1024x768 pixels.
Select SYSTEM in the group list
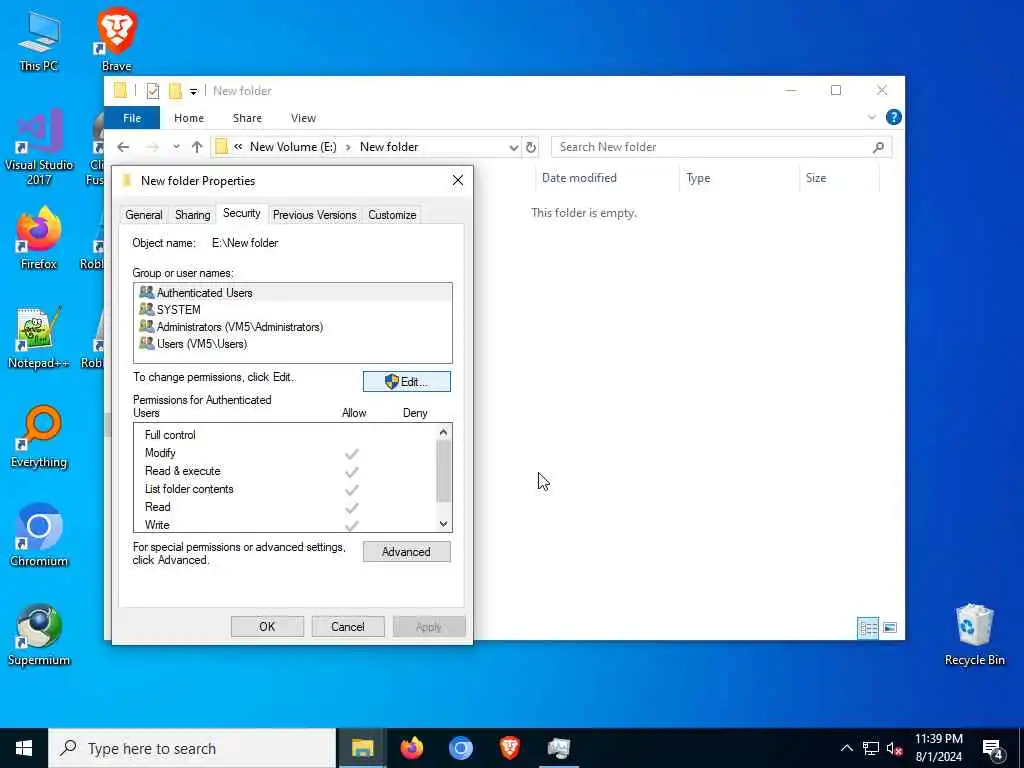[x=293, y=310]
